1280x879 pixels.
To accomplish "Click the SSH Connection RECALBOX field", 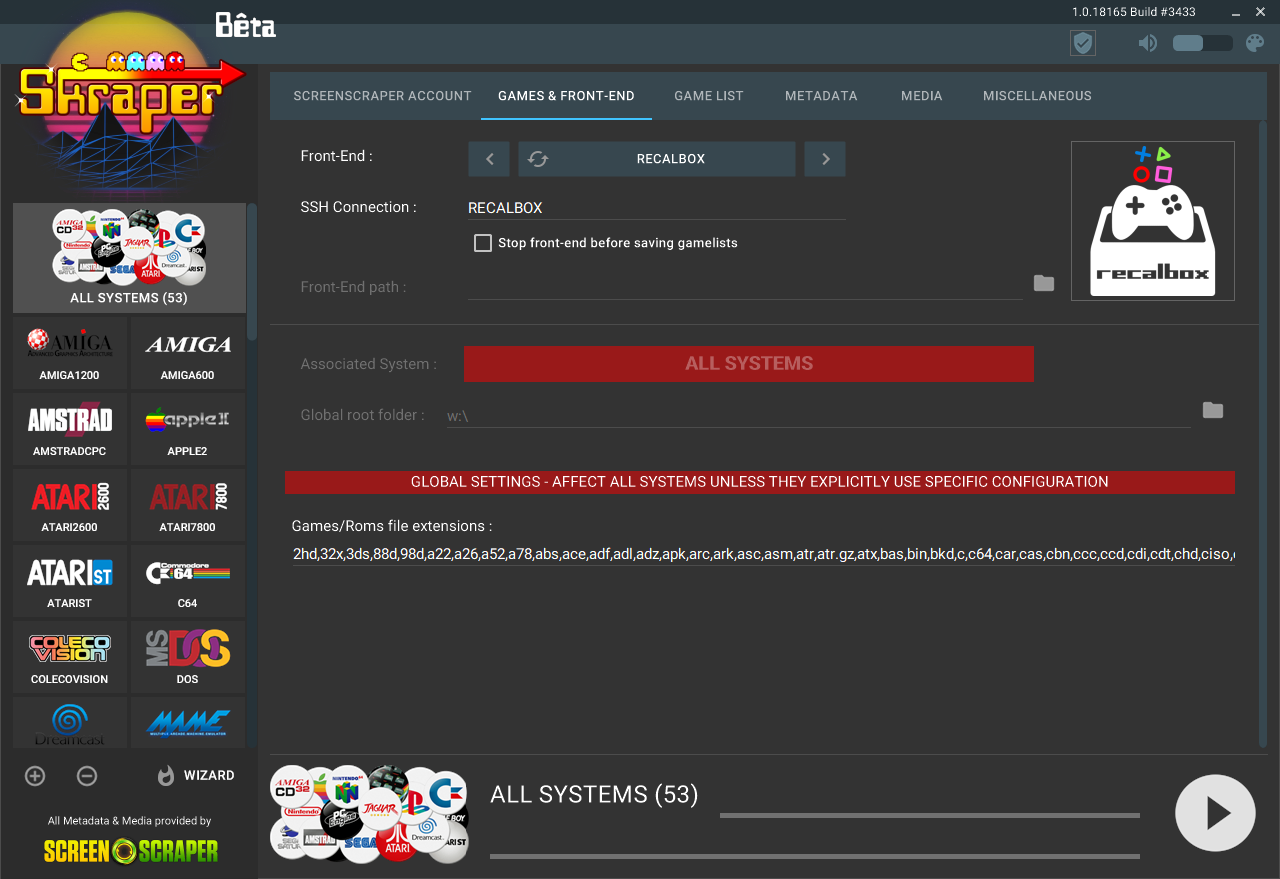I will pos(657,208).
